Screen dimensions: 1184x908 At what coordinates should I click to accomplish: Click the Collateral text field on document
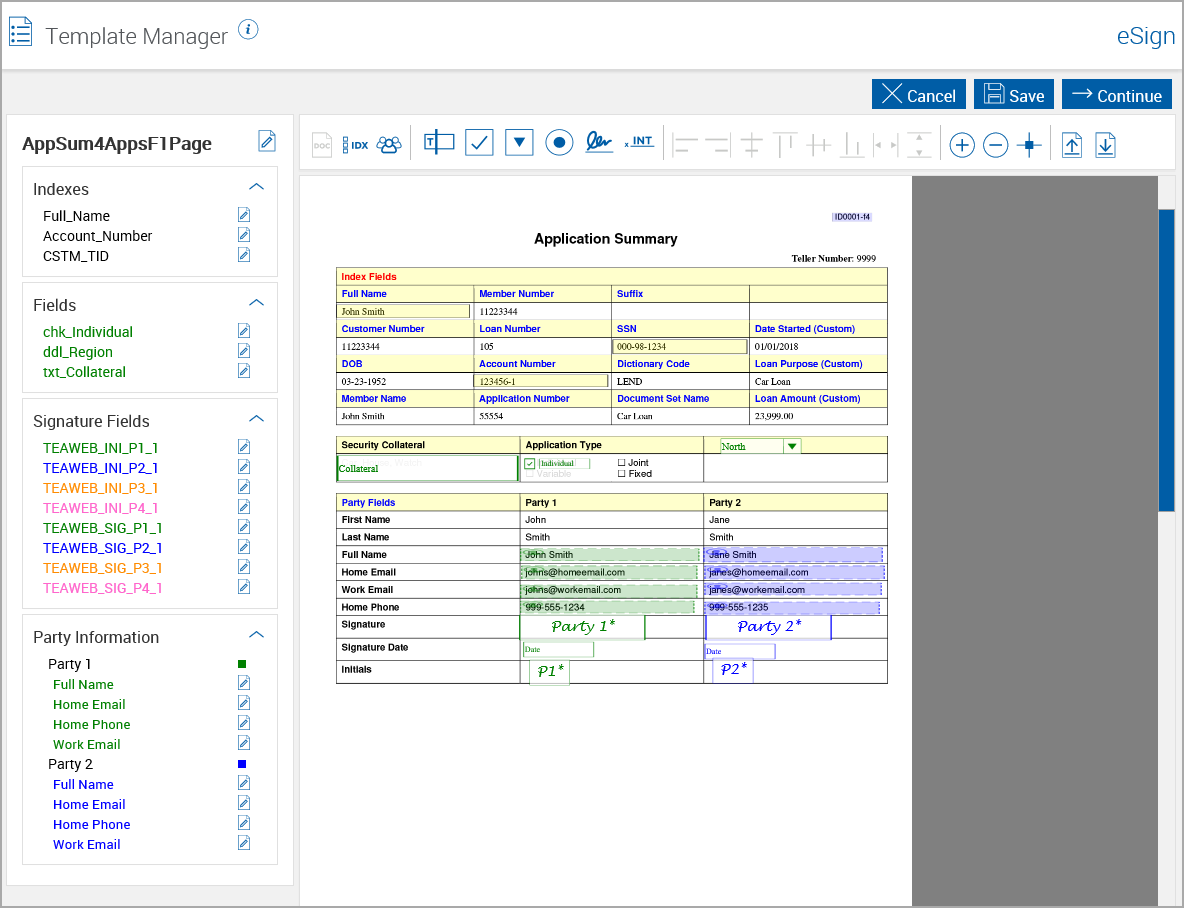coord(427,468)
